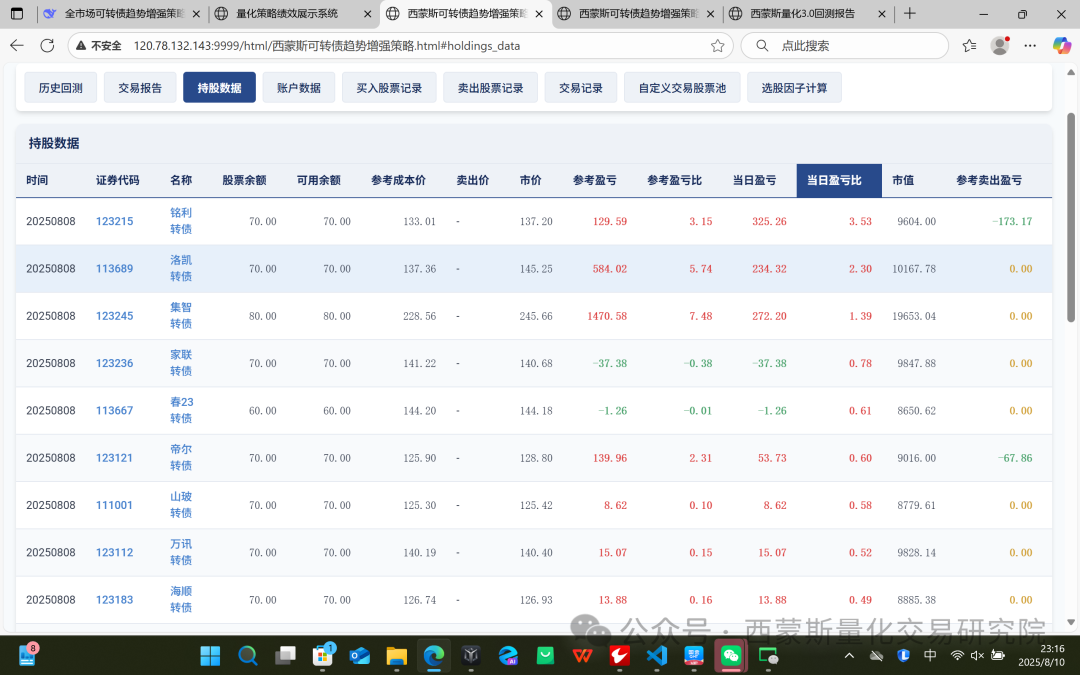Open 帝尔转债 name link
Viewport: 1080px width, 675px height.
(x=181, y=457)
